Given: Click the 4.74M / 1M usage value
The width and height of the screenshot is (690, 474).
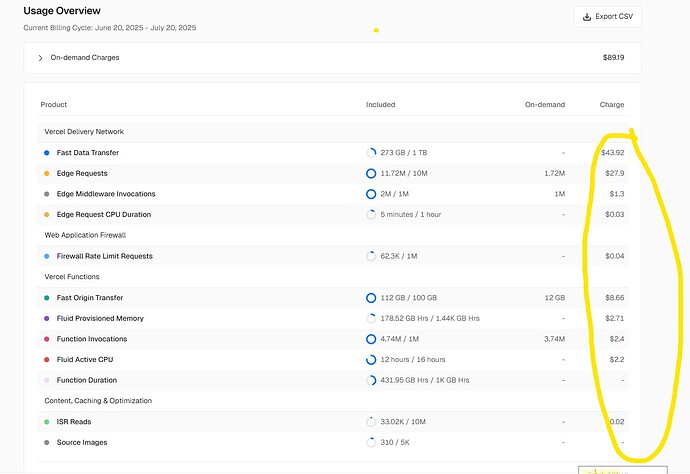Looking at the screenshot, I should [400, 339].
